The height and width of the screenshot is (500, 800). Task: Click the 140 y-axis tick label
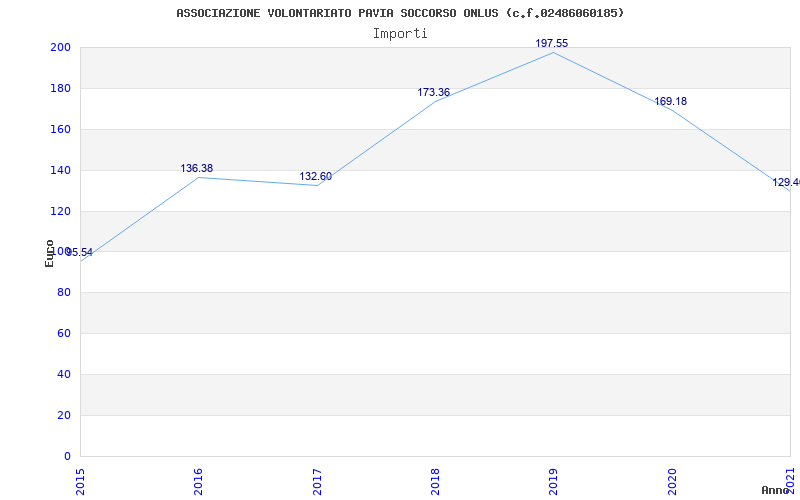pos(60,170)
